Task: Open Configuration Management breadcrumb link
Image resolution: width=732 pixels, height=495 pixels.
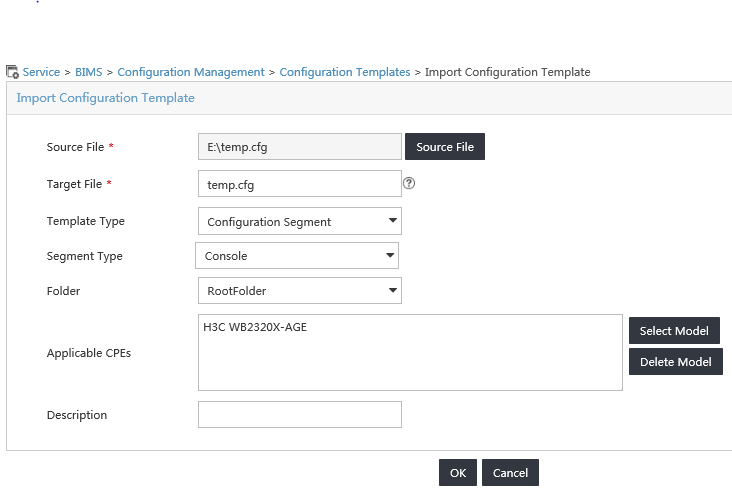Action: click(x=190, y=72)
